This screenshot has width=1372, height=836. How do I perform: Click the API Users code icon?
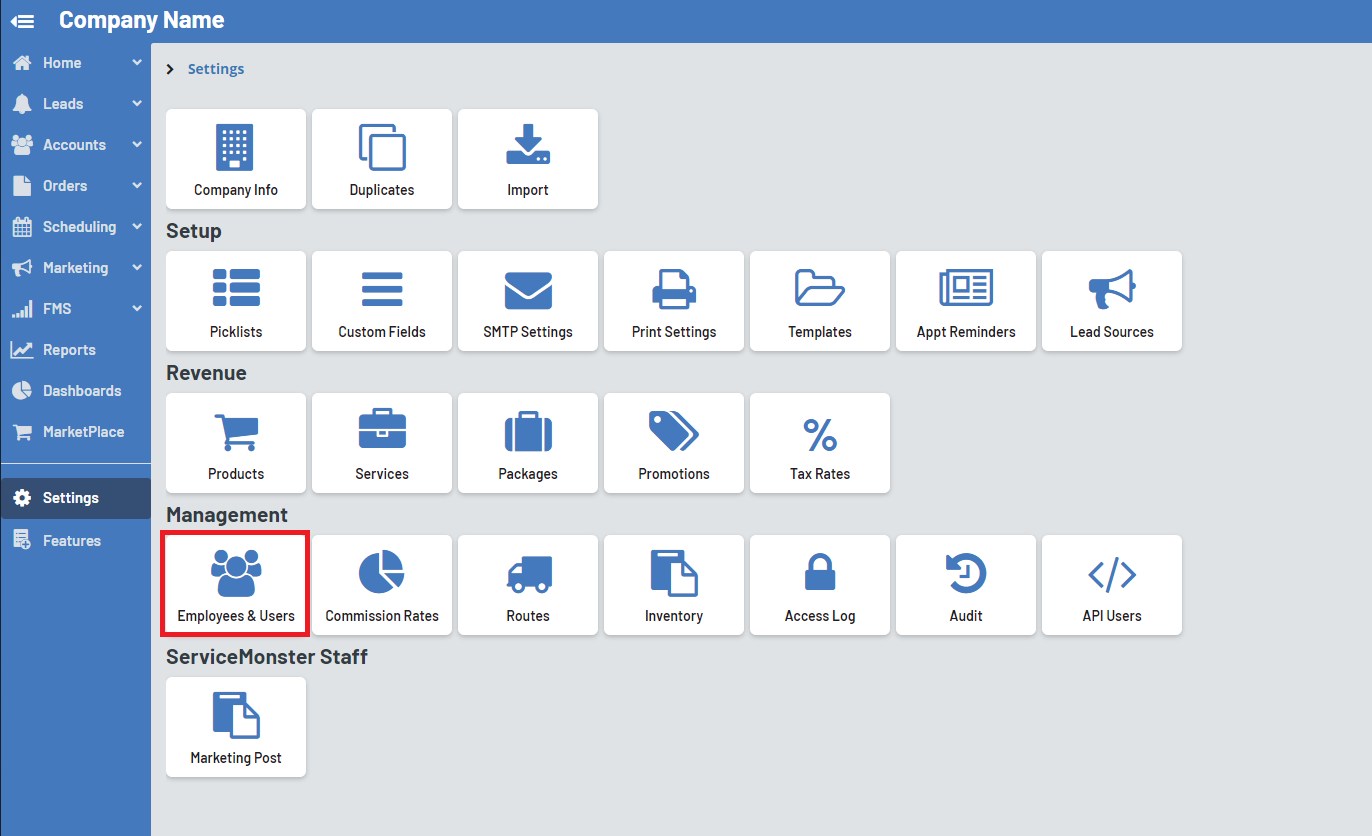point(1111,573)
